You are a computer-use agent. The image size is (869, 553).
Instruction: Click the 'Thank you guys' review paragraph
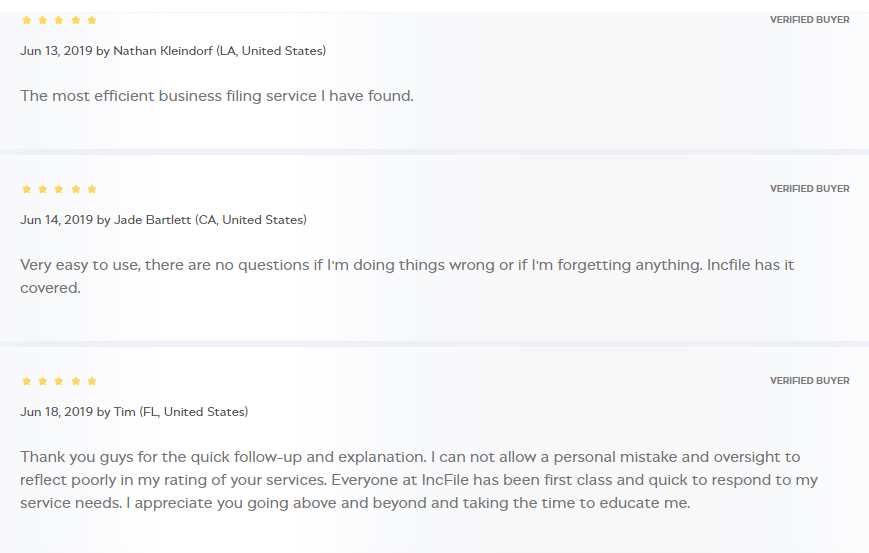[x=419, y=480]
